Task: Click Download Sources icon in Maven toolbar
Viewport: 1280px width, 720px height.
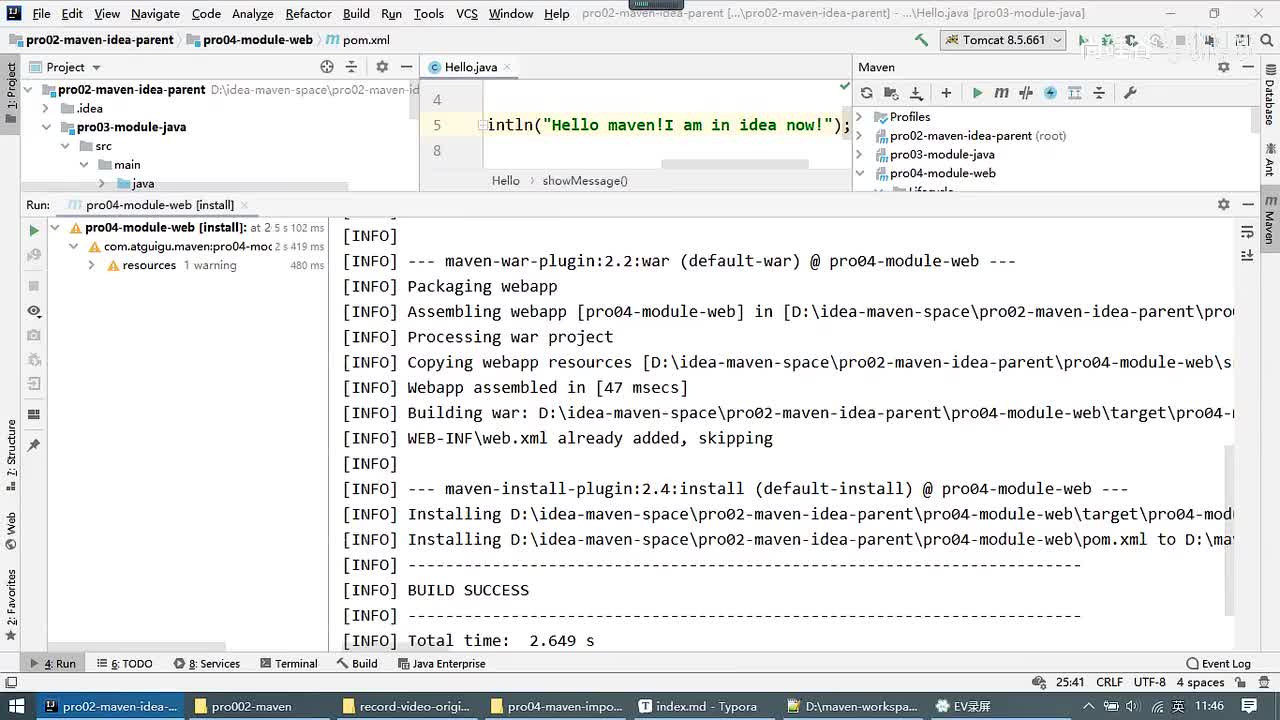Action: [x=915, y=93]
